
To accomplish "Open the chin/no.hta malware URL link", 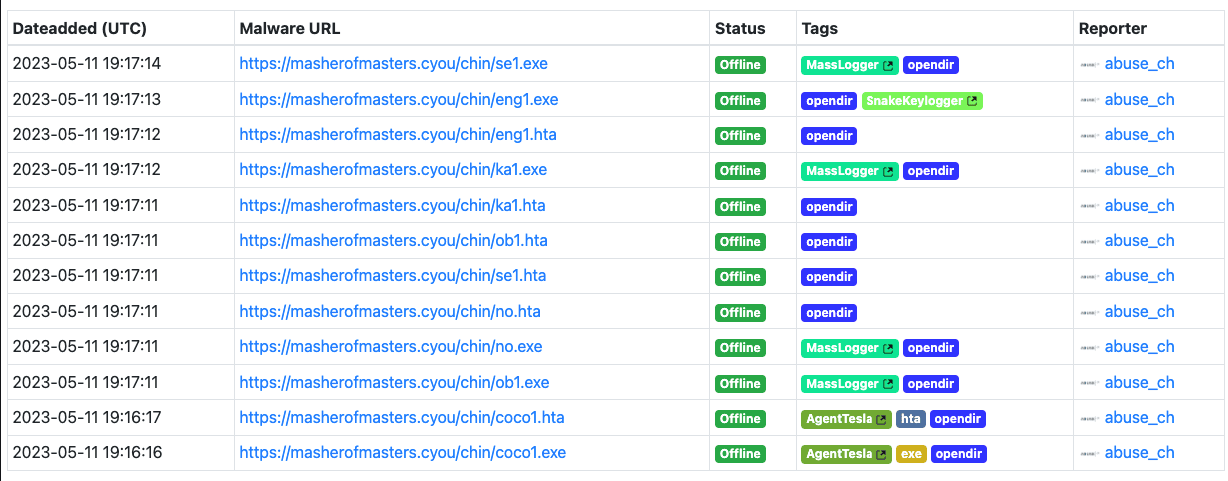I will coord(390,312).
